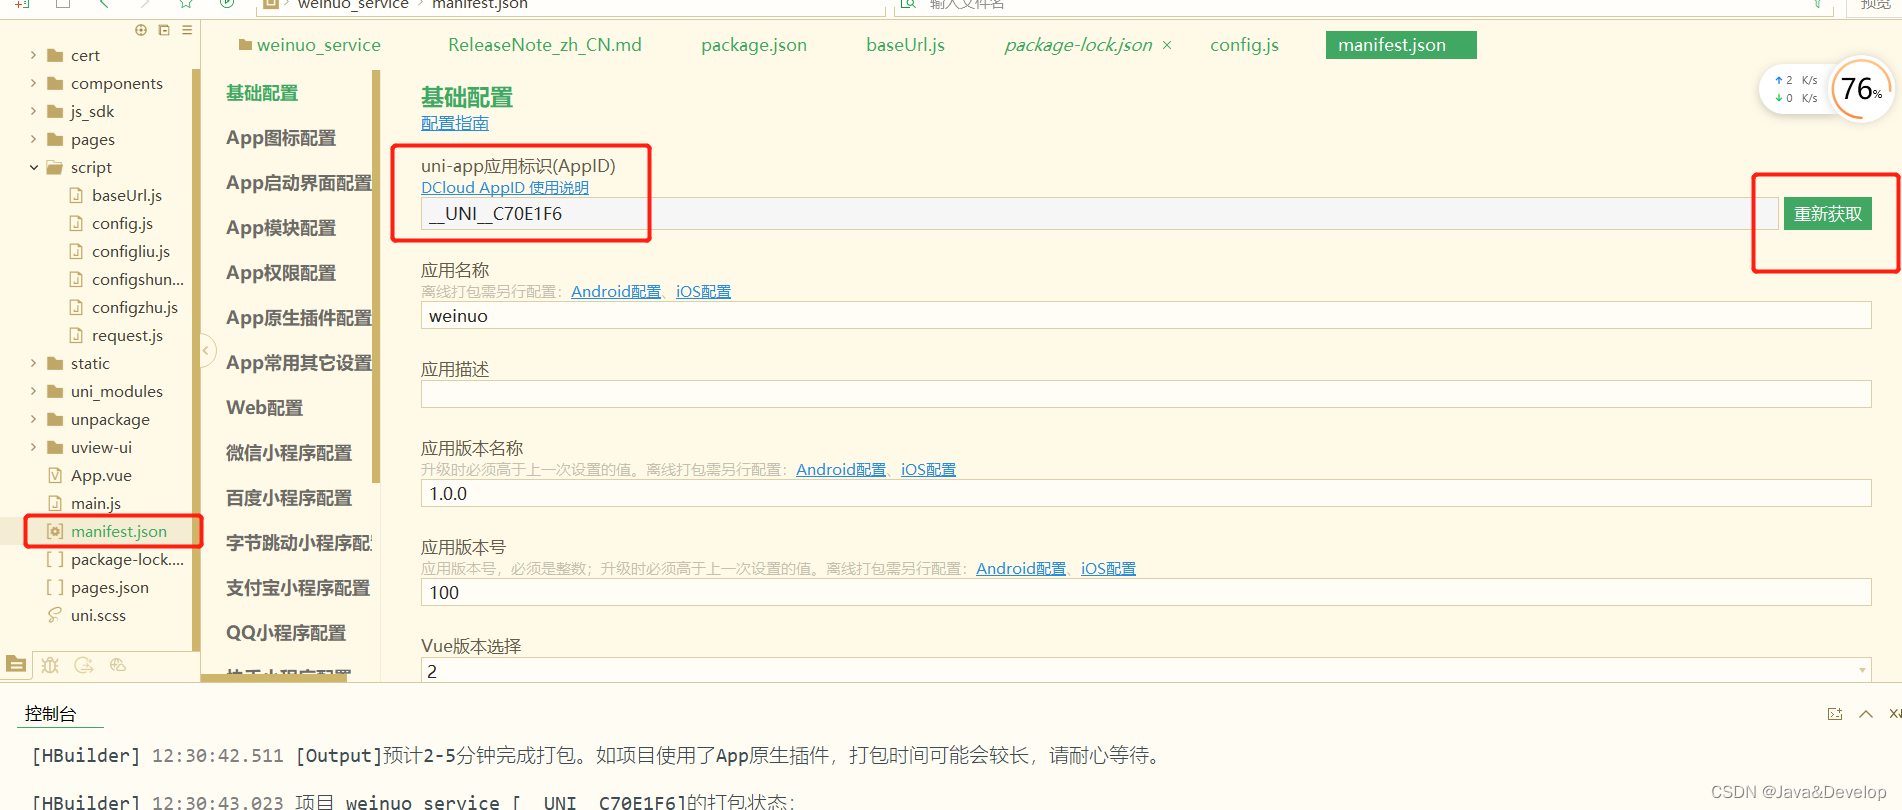Expand the cert folder

[34, 55]
